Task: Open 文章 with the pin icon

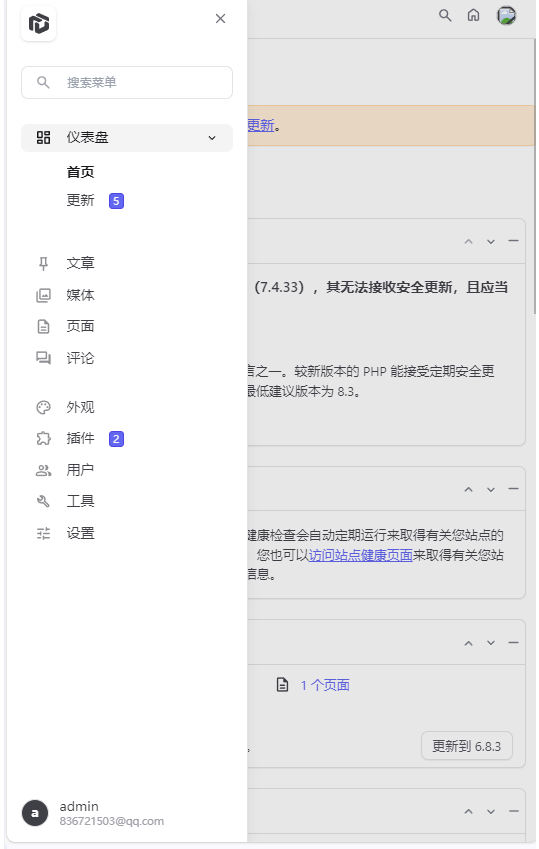Action: [x=43, y=263]
